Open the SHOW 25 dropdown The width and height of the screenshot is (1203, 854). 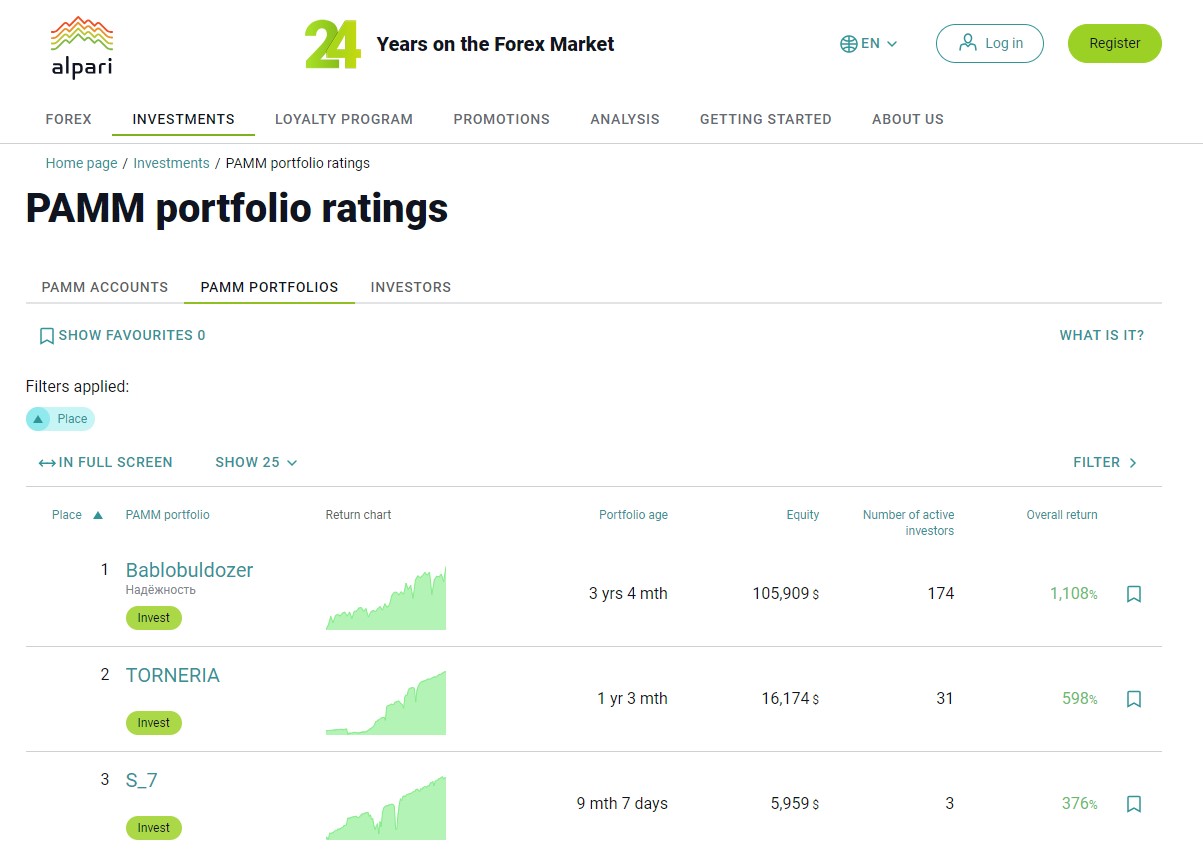(x=256, y=462)
